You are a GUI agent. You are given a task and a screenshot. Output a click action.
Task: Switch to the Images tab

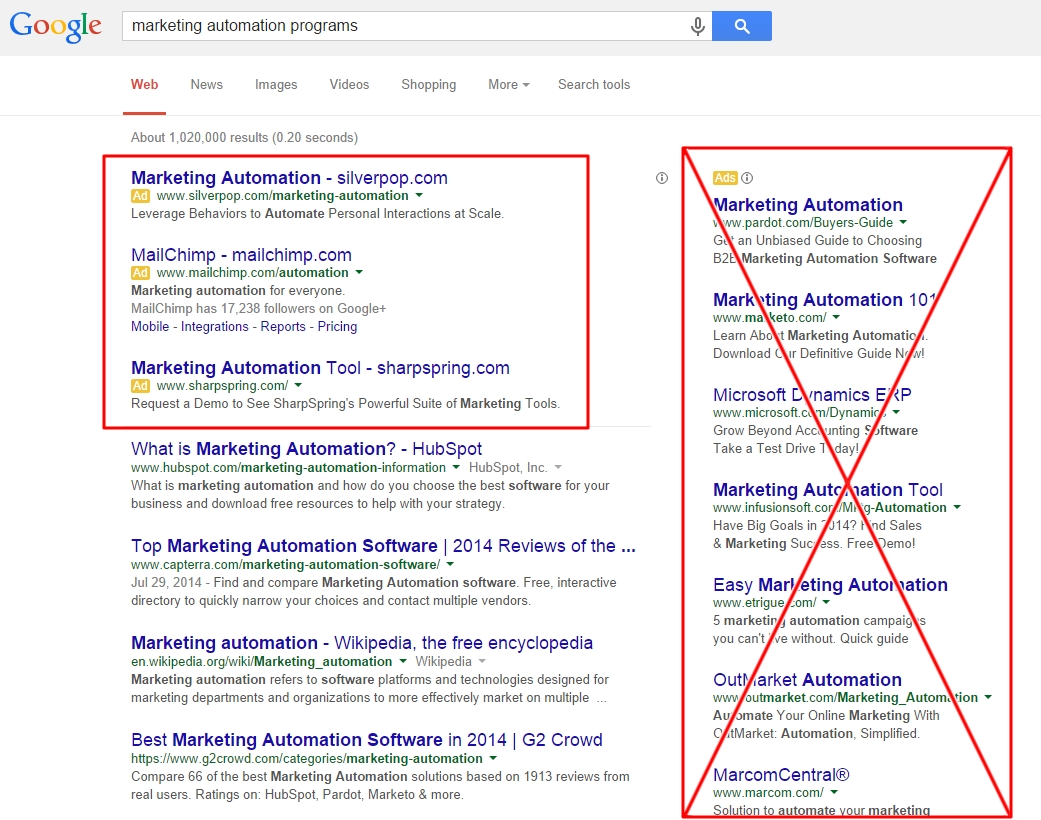tap(276, 85)
